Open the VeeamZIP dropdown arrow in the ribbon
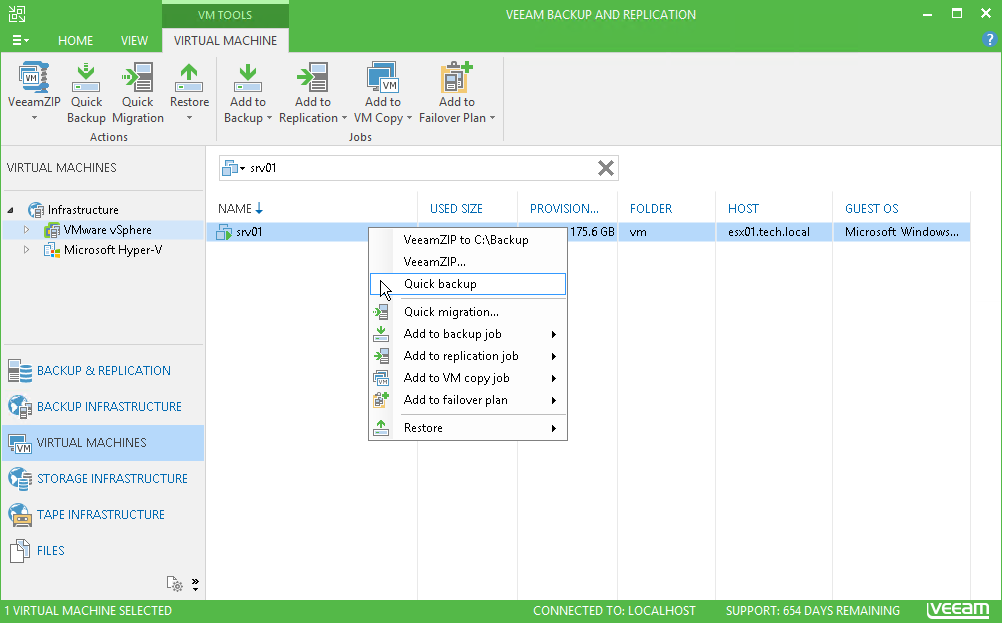1002x623 pixels. (35, 118)
